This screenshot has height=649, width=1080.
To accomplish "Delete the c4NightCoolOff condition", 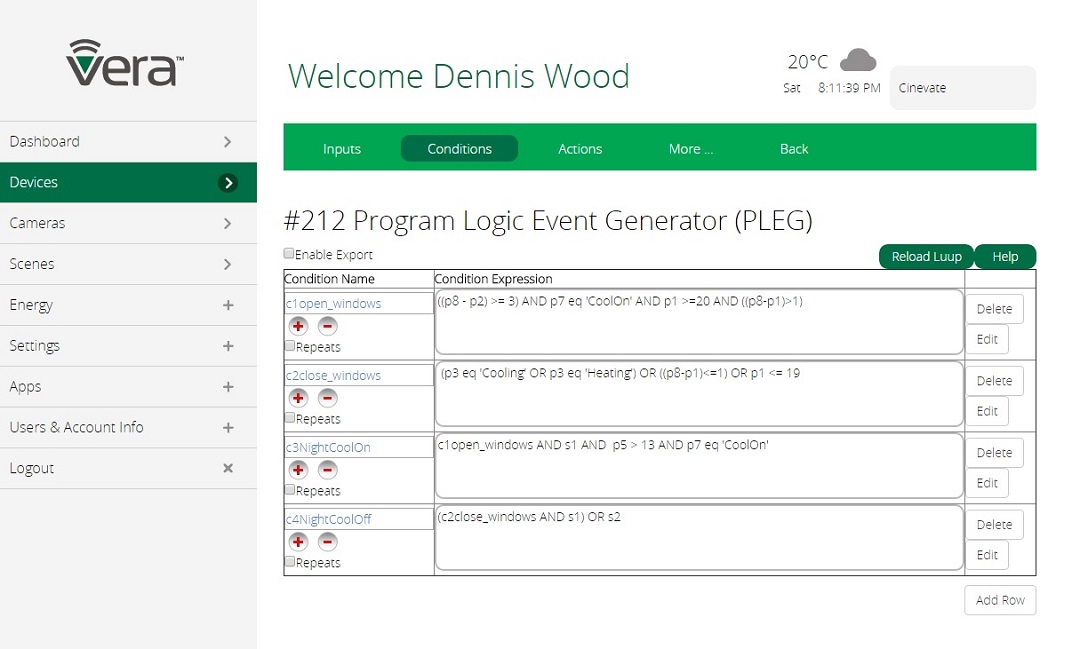I will tap(994, 524).
